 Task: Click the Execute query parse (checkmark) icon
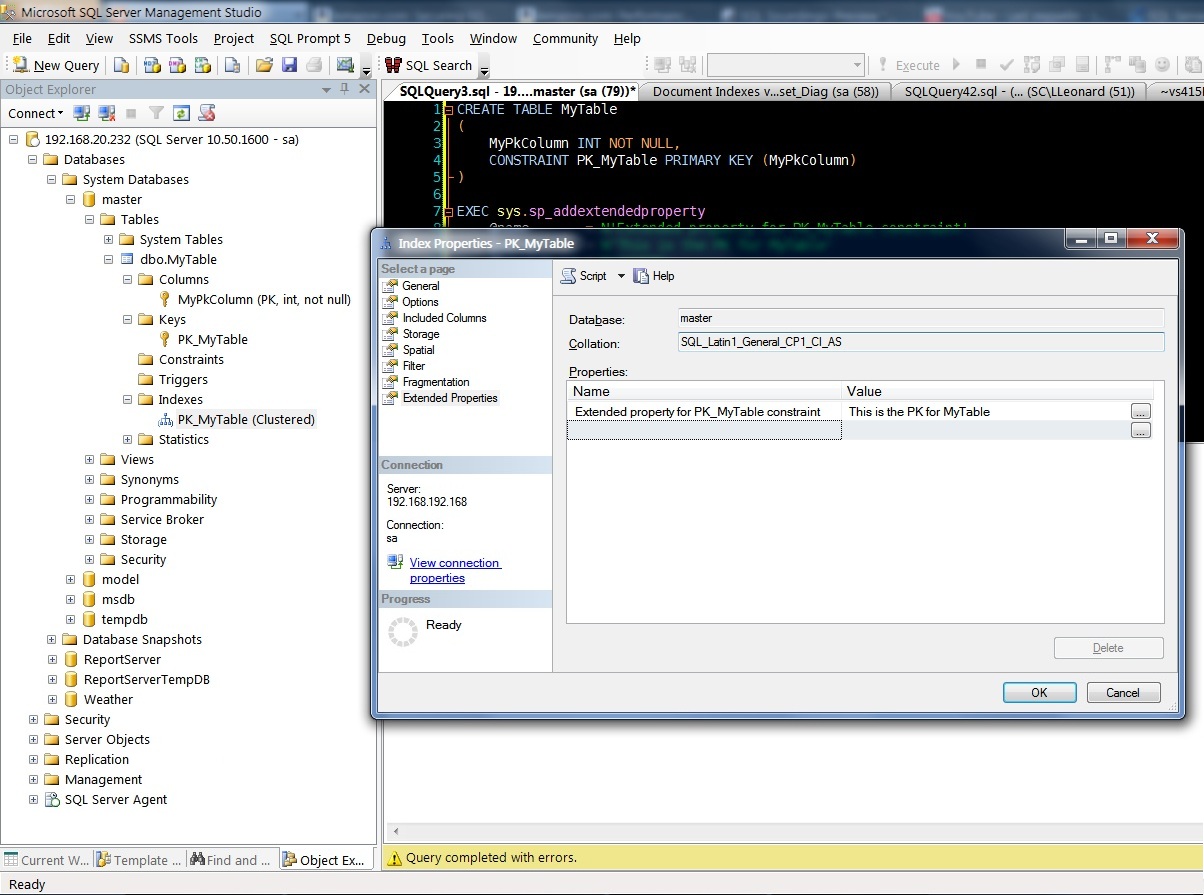click(x=1006, y=65)
